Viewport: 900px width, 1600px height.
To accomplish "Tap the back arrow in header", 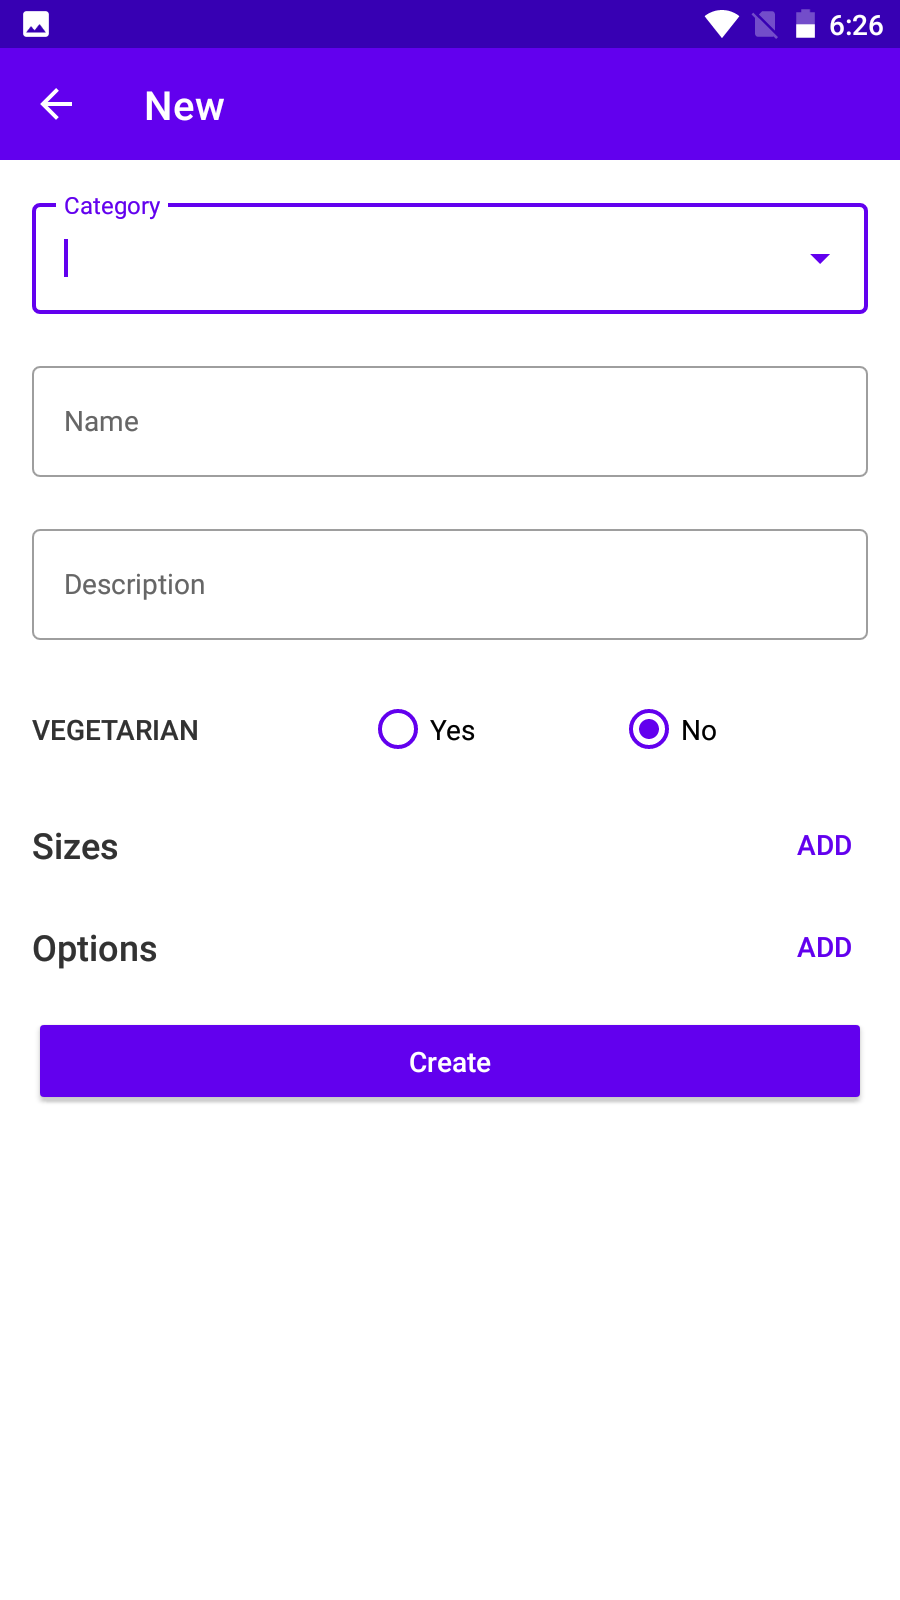I will pyautogui.click(x=56, y=104).
